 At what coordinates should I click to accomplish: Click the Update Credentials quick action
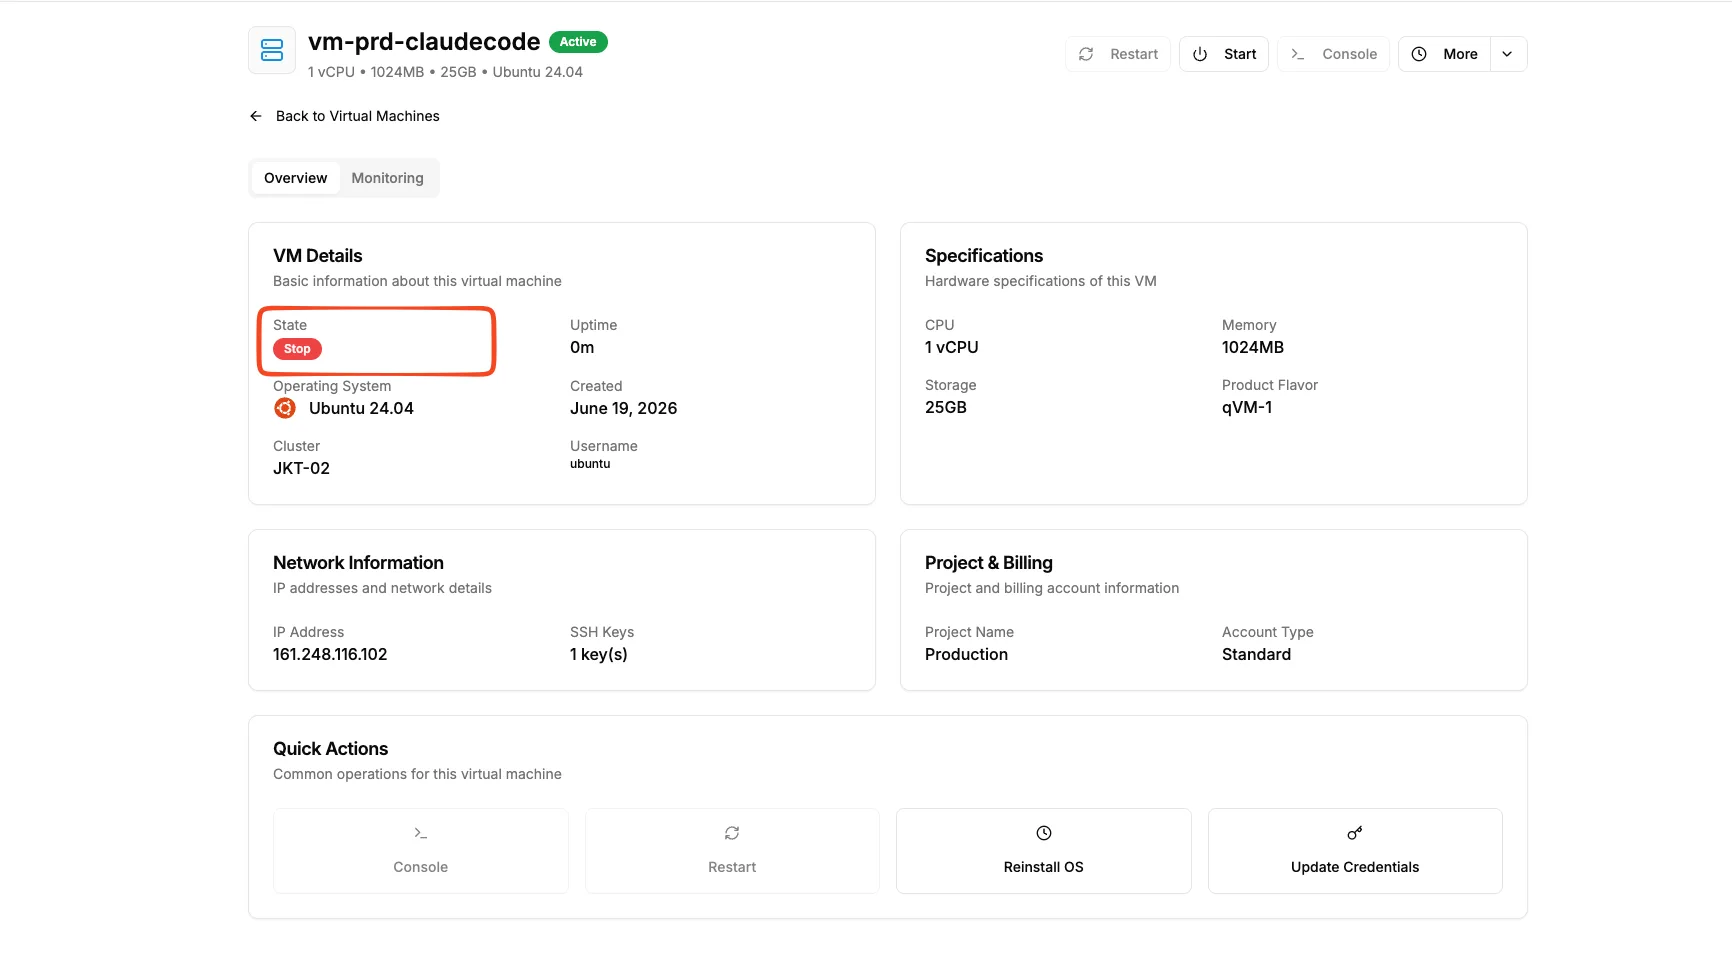click(x=1355, y=851)
